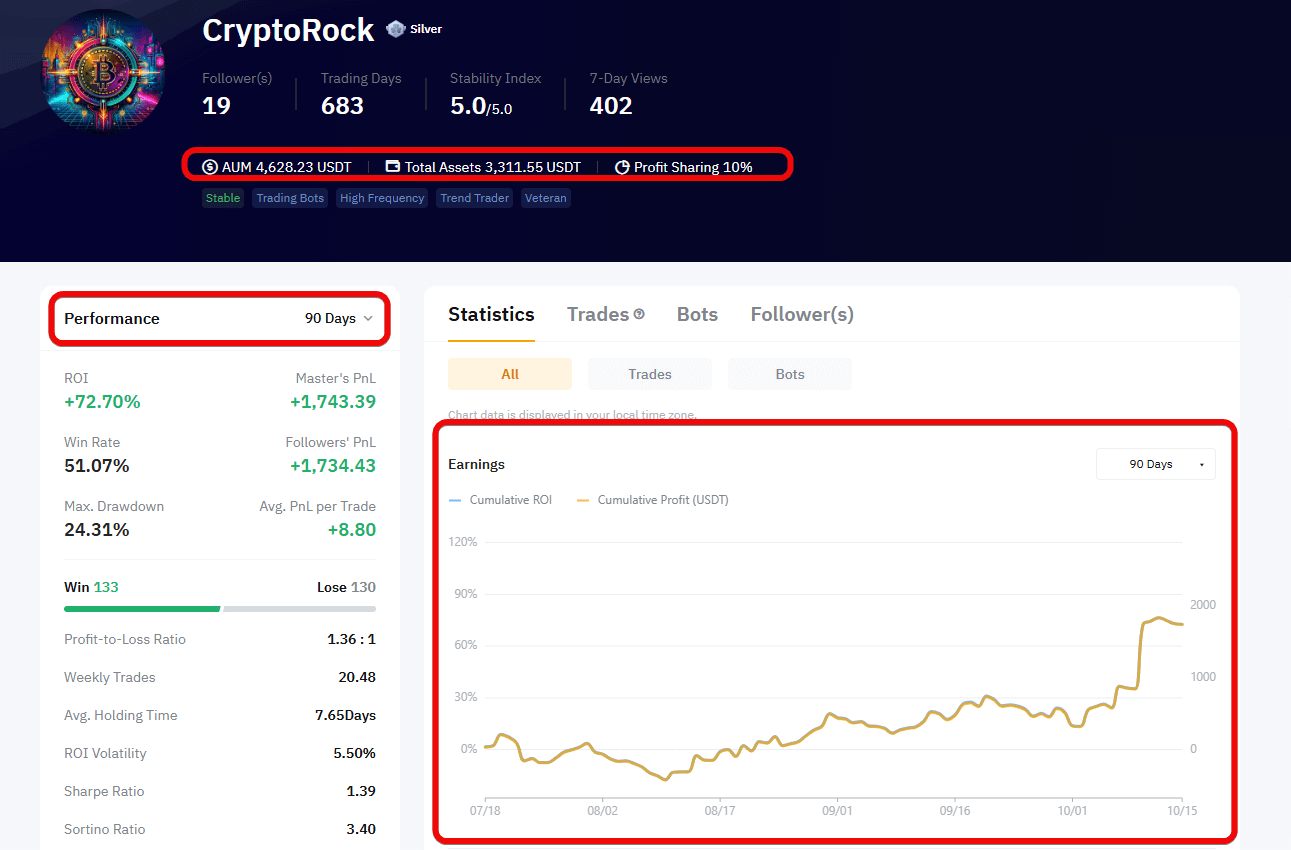Click the green Stable tag
Screen dimensions: 1291x850
(x=223, y=198)
